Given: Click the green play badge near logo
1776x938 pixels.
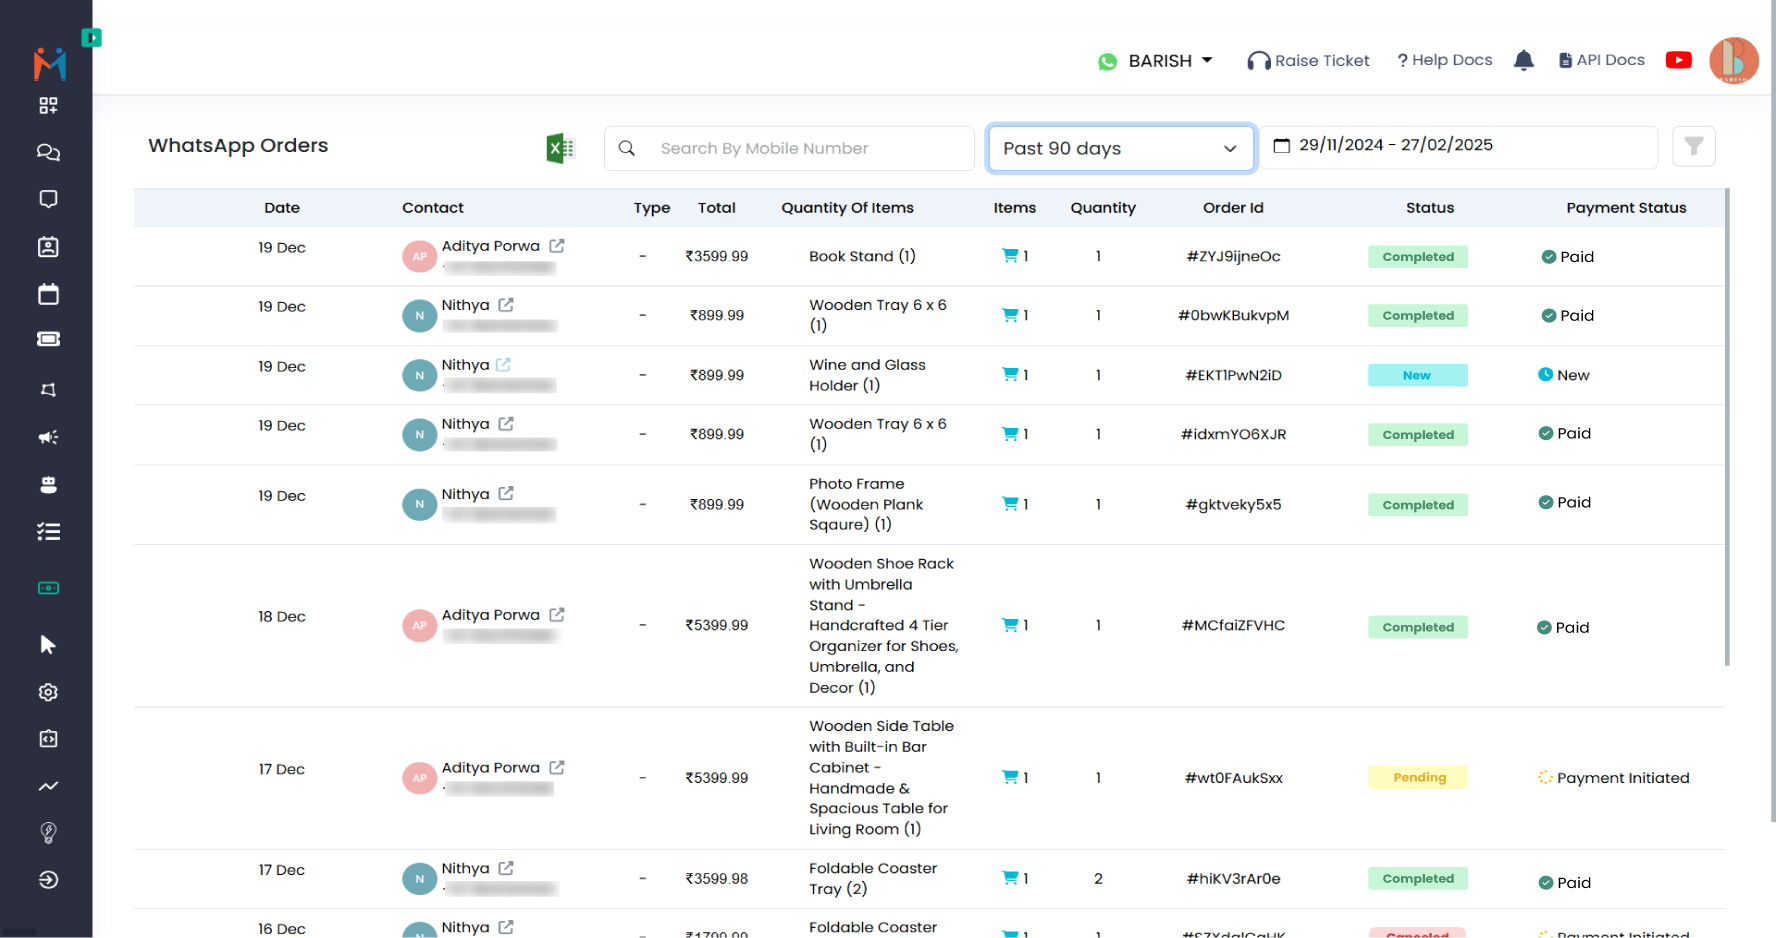Looking at the screenshot, I should point(91,38).
